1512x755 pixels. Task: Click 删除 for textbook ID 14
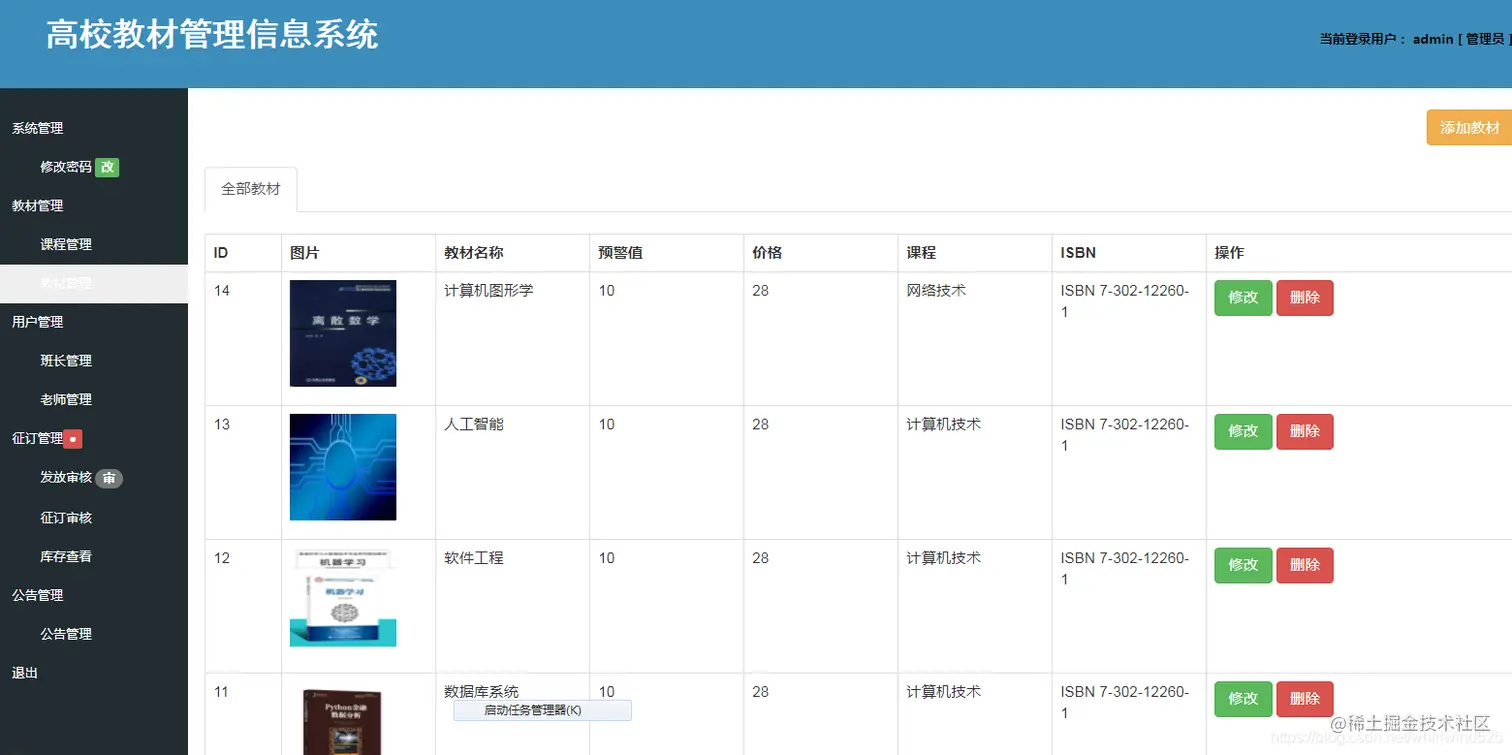tap(1305, 298)
